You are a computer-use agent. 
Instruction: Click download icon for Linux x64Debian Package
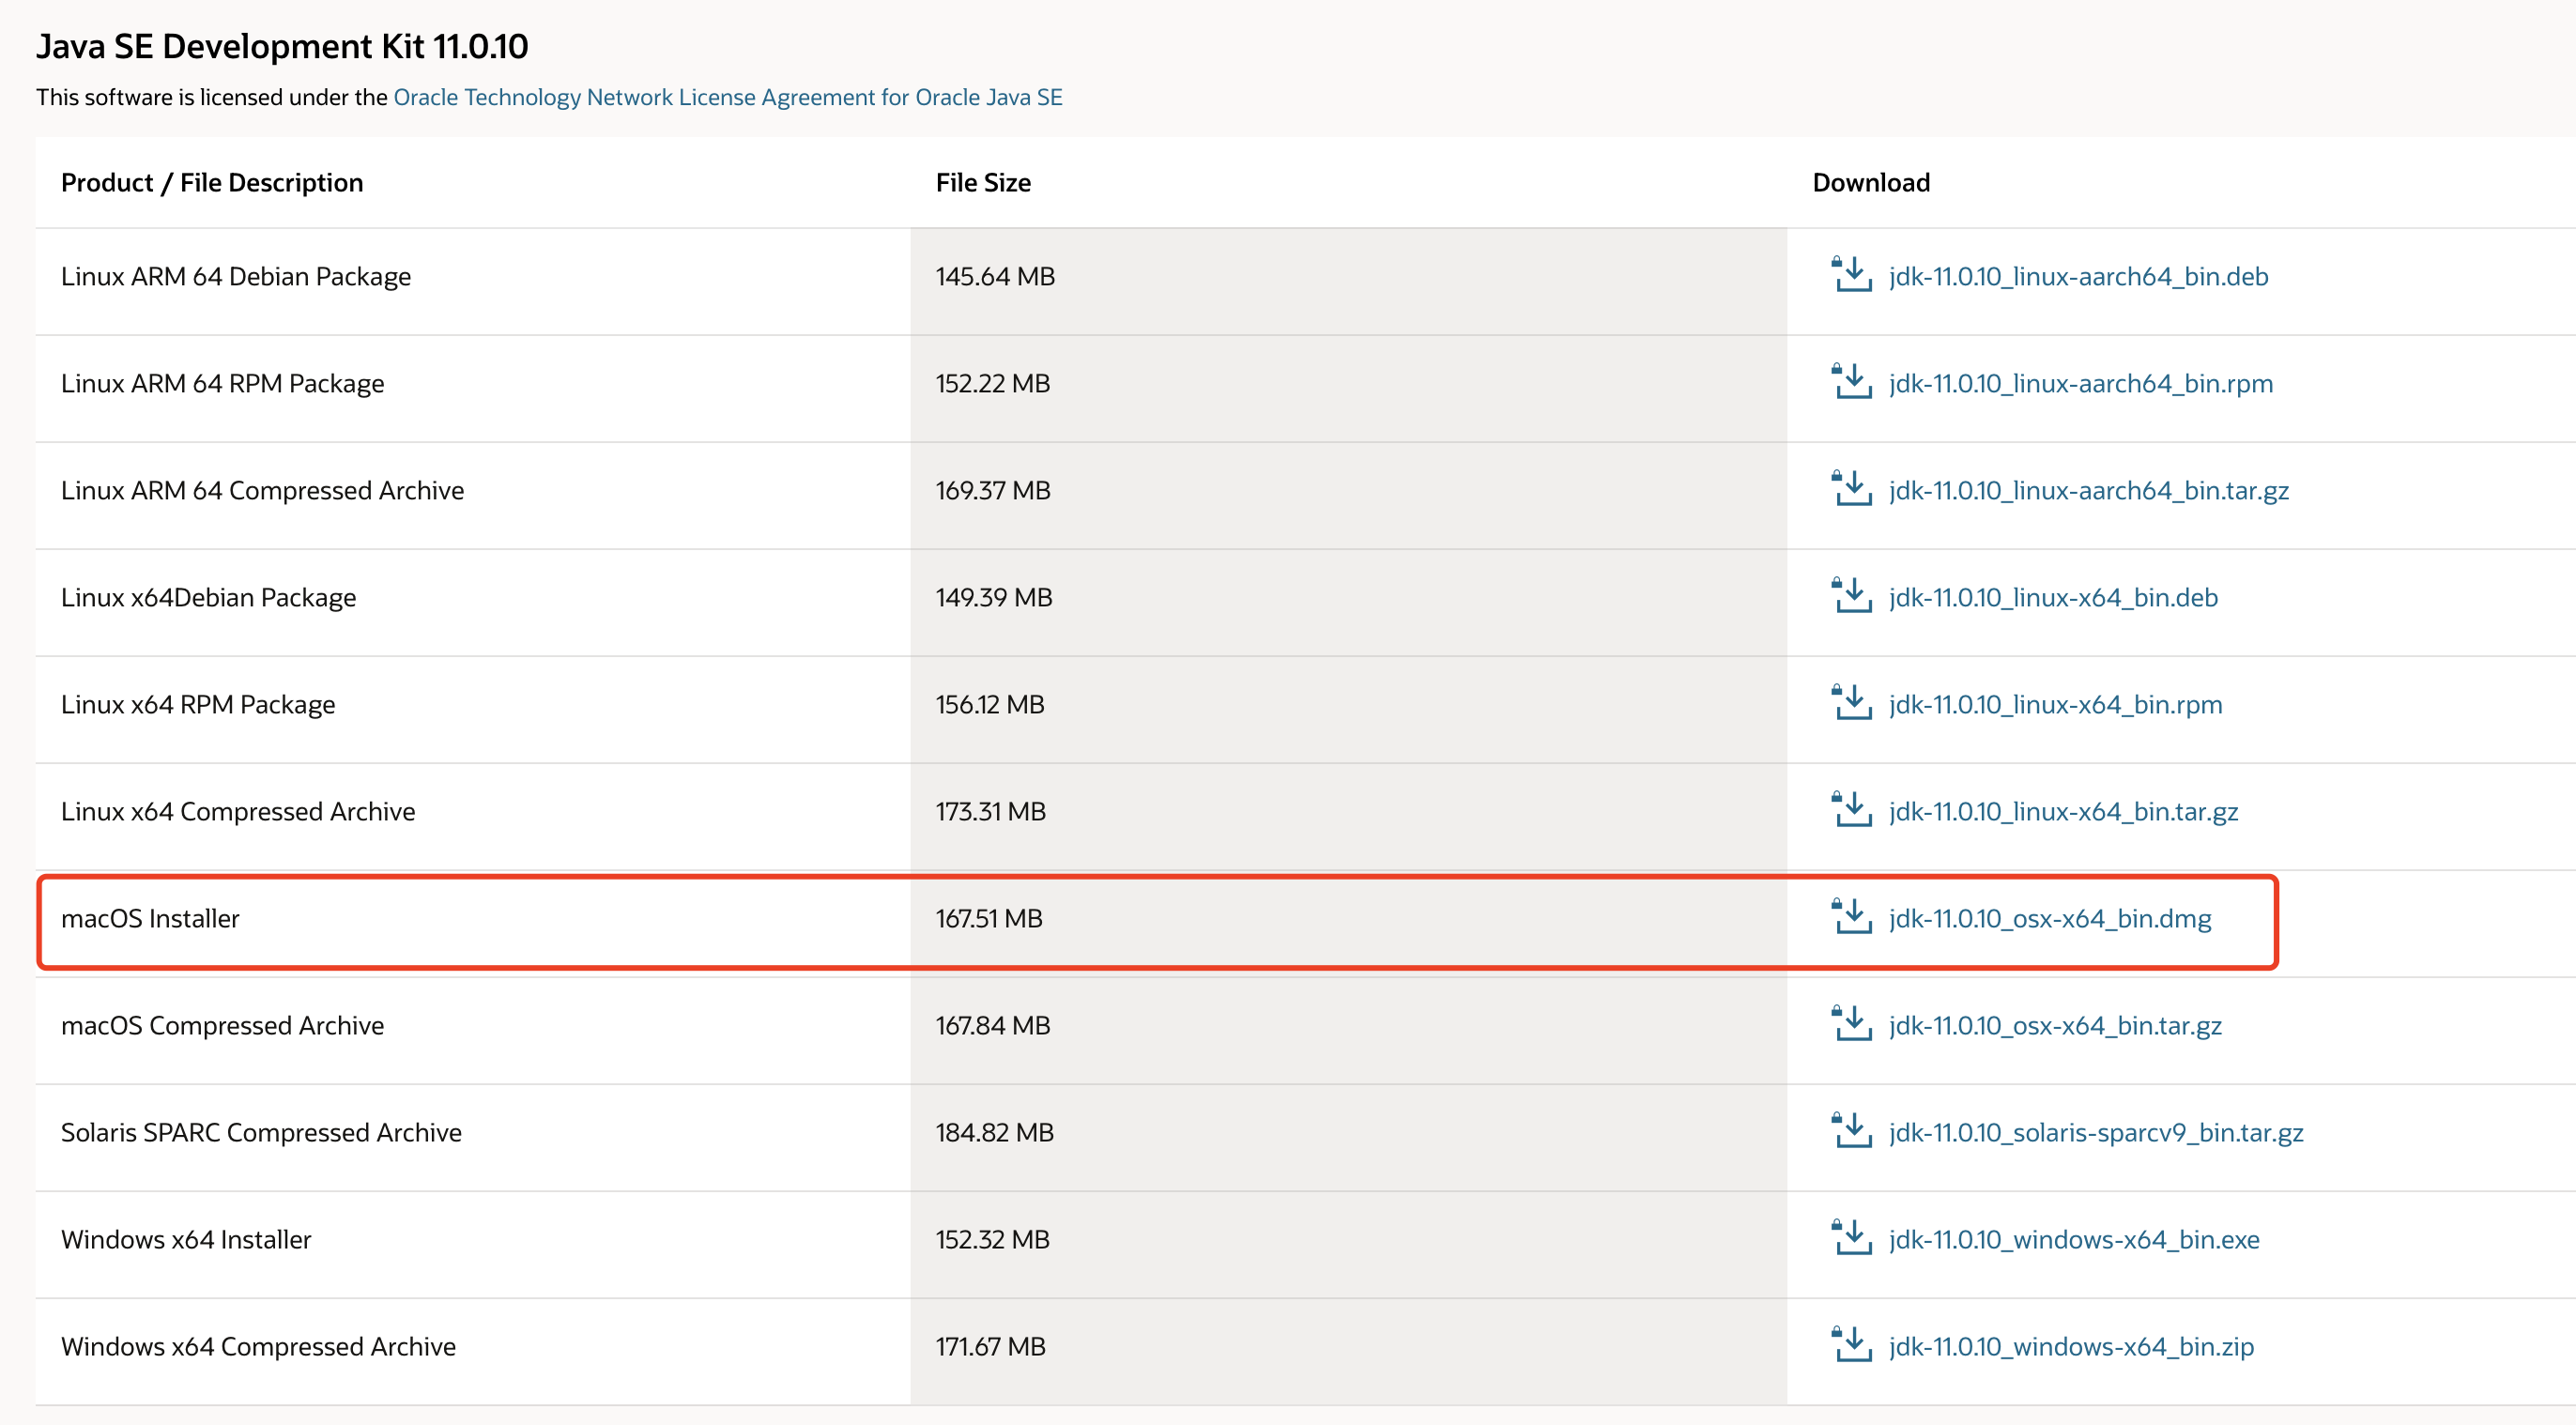click(1852, 596)
